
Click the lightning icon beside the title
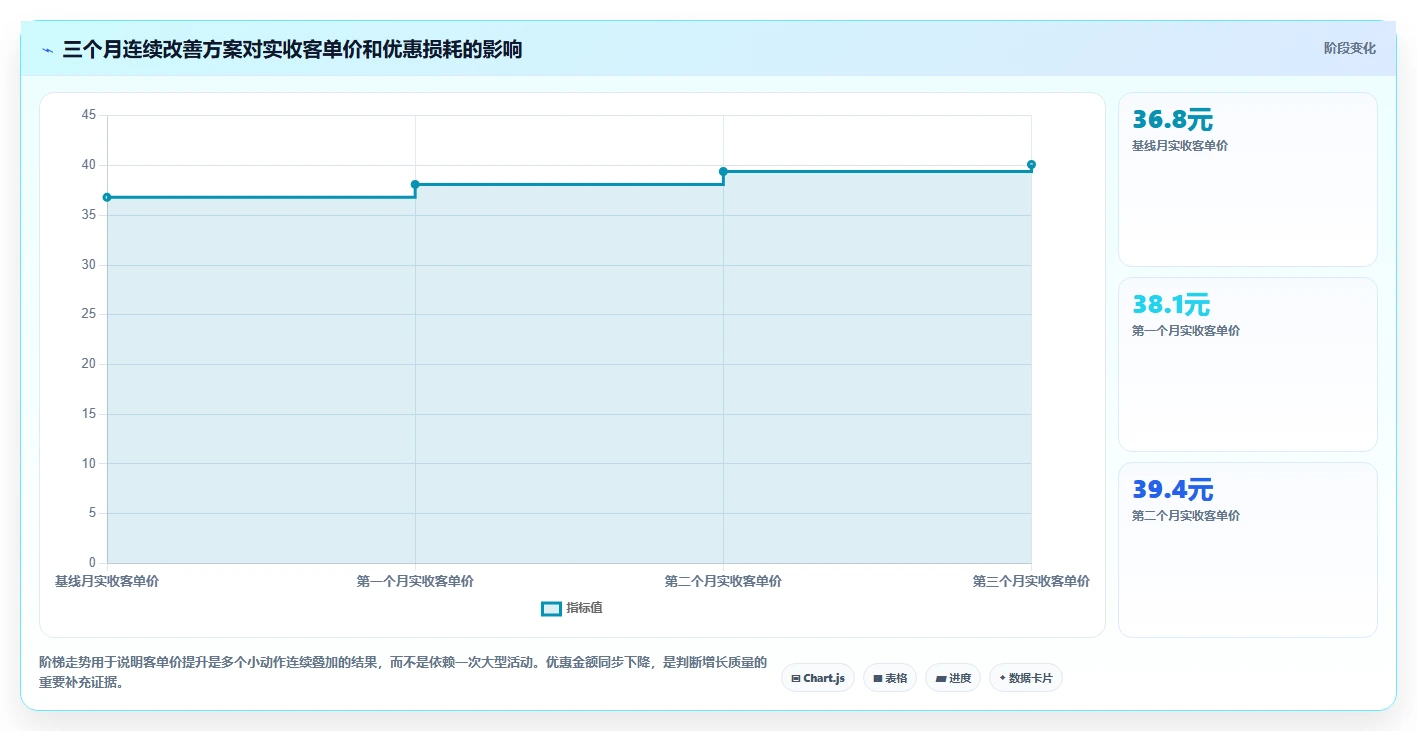47,50
